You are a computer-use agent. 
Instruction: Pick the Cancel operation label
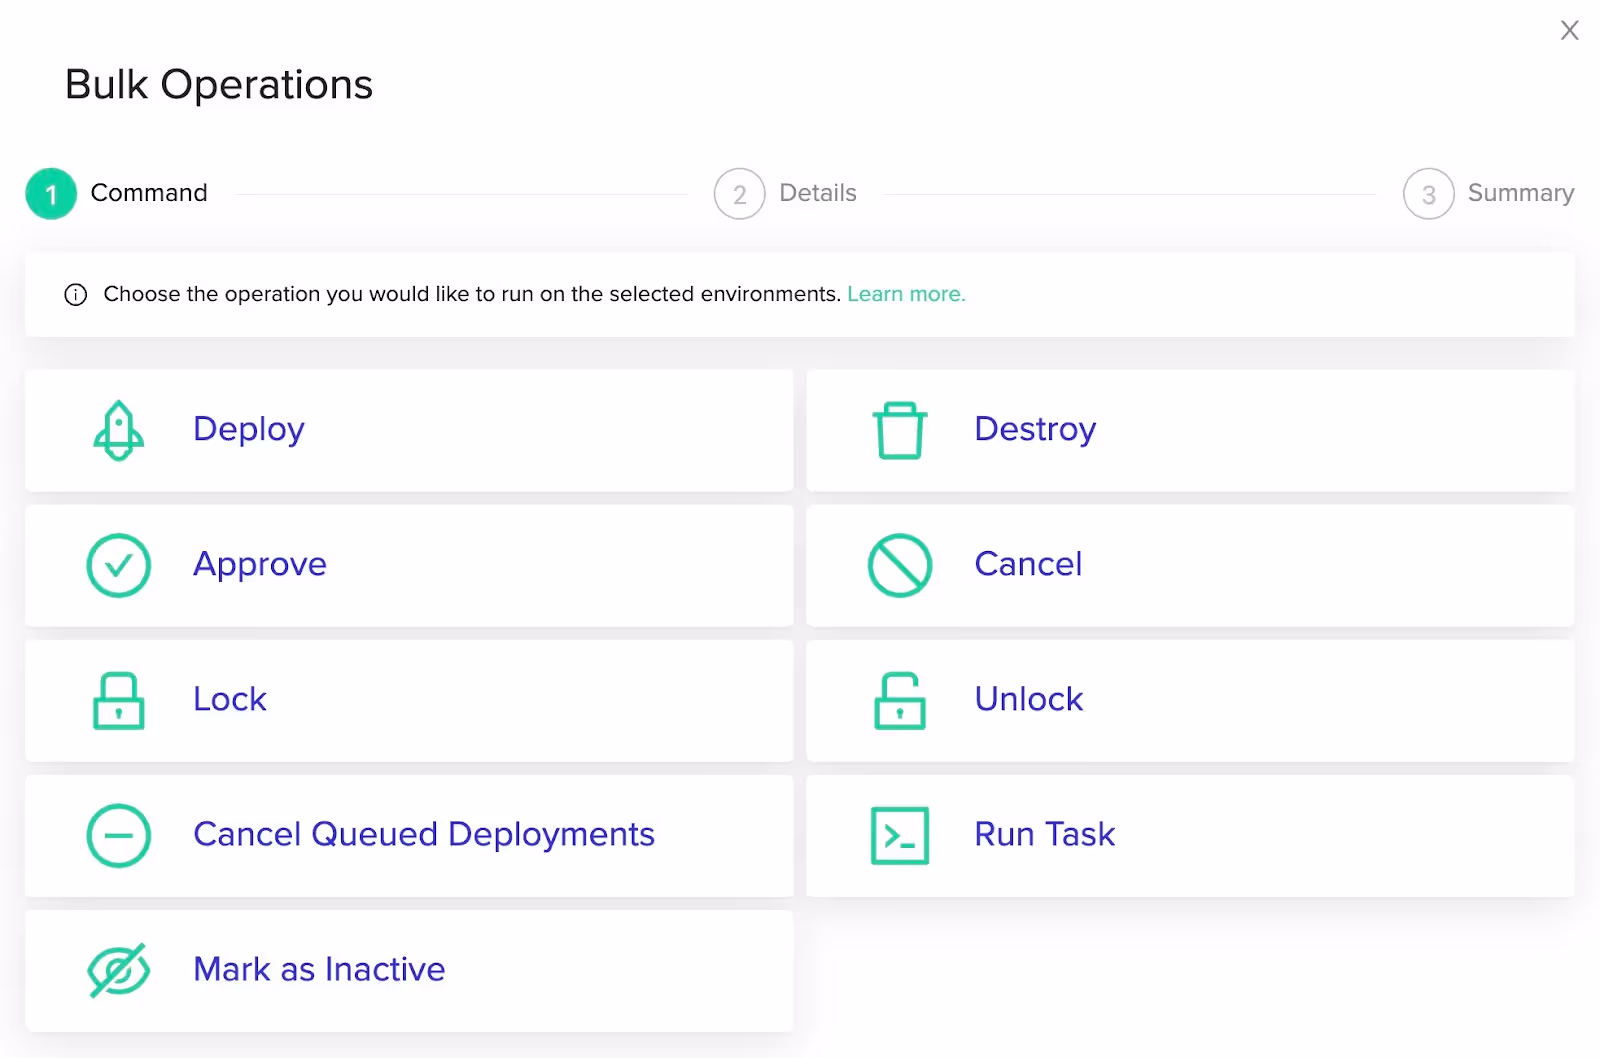point(1028,564)
